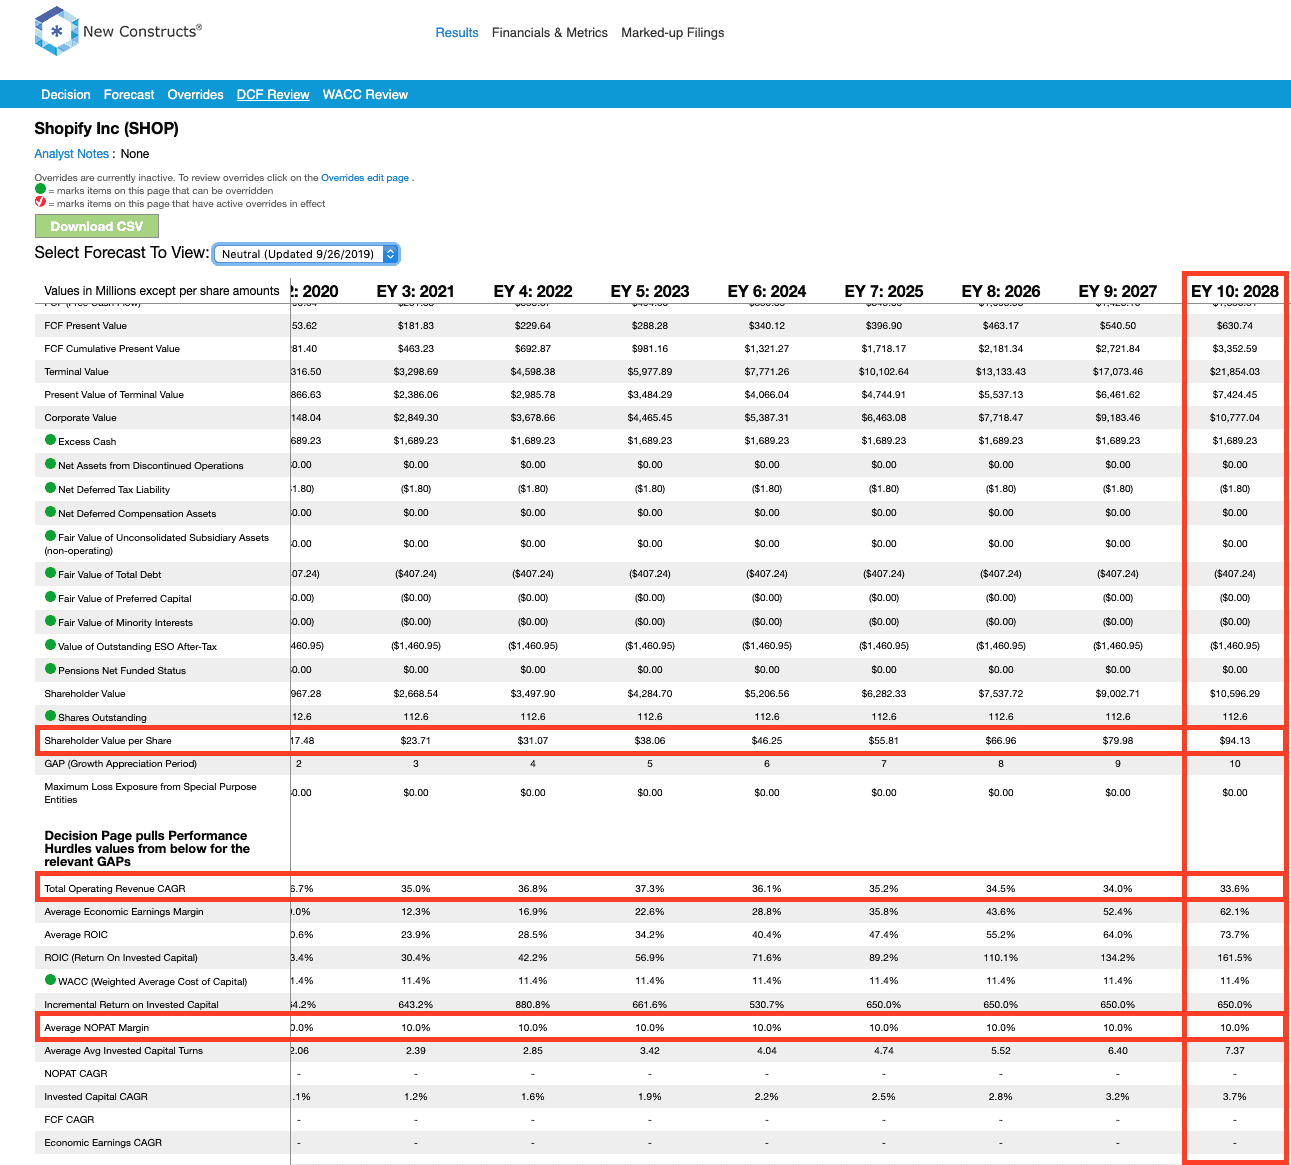Click green dot beside Shares Outstanding
1291x1165 pixels.
(50, 716)
